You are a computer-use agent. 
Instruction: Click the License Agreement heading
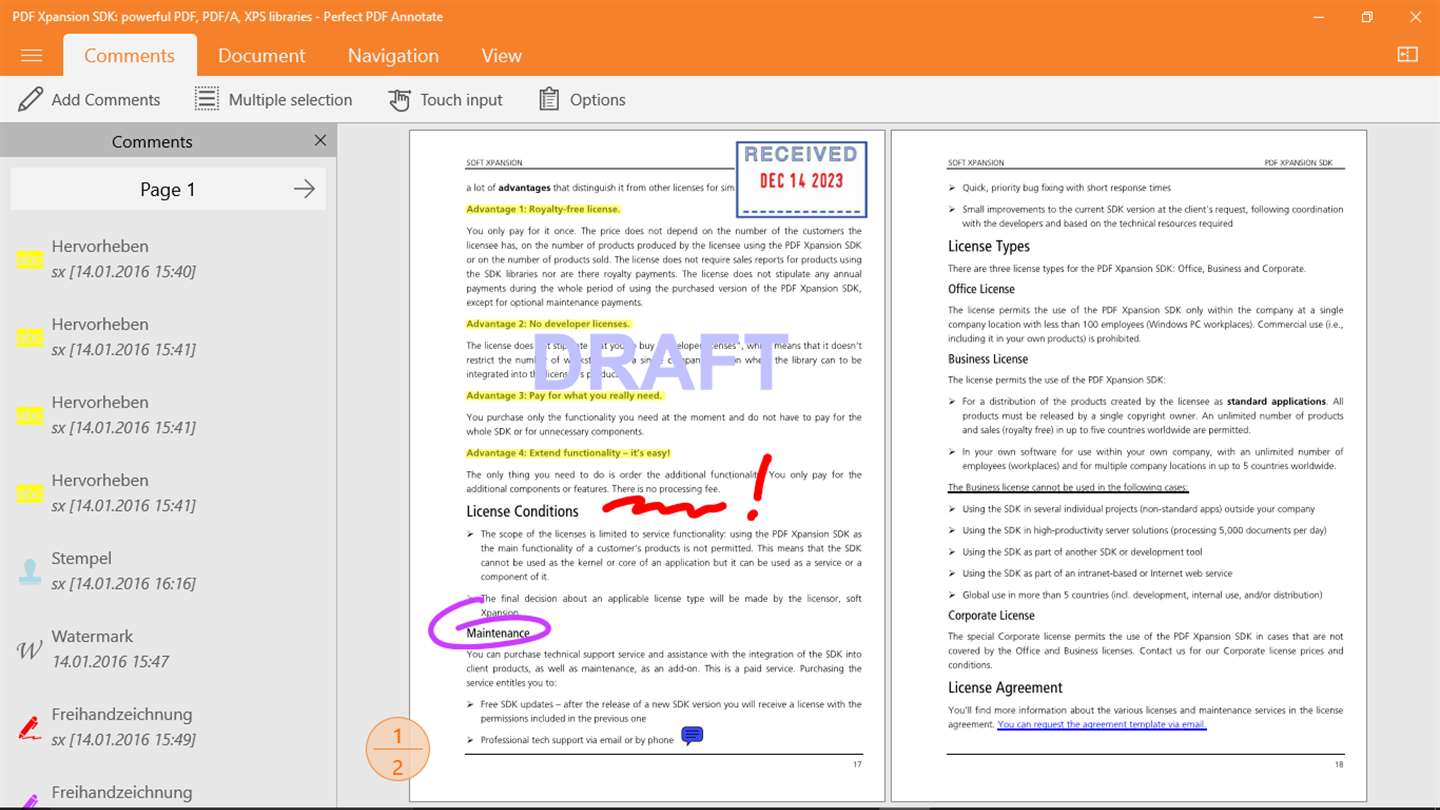tap(1005, 687)
